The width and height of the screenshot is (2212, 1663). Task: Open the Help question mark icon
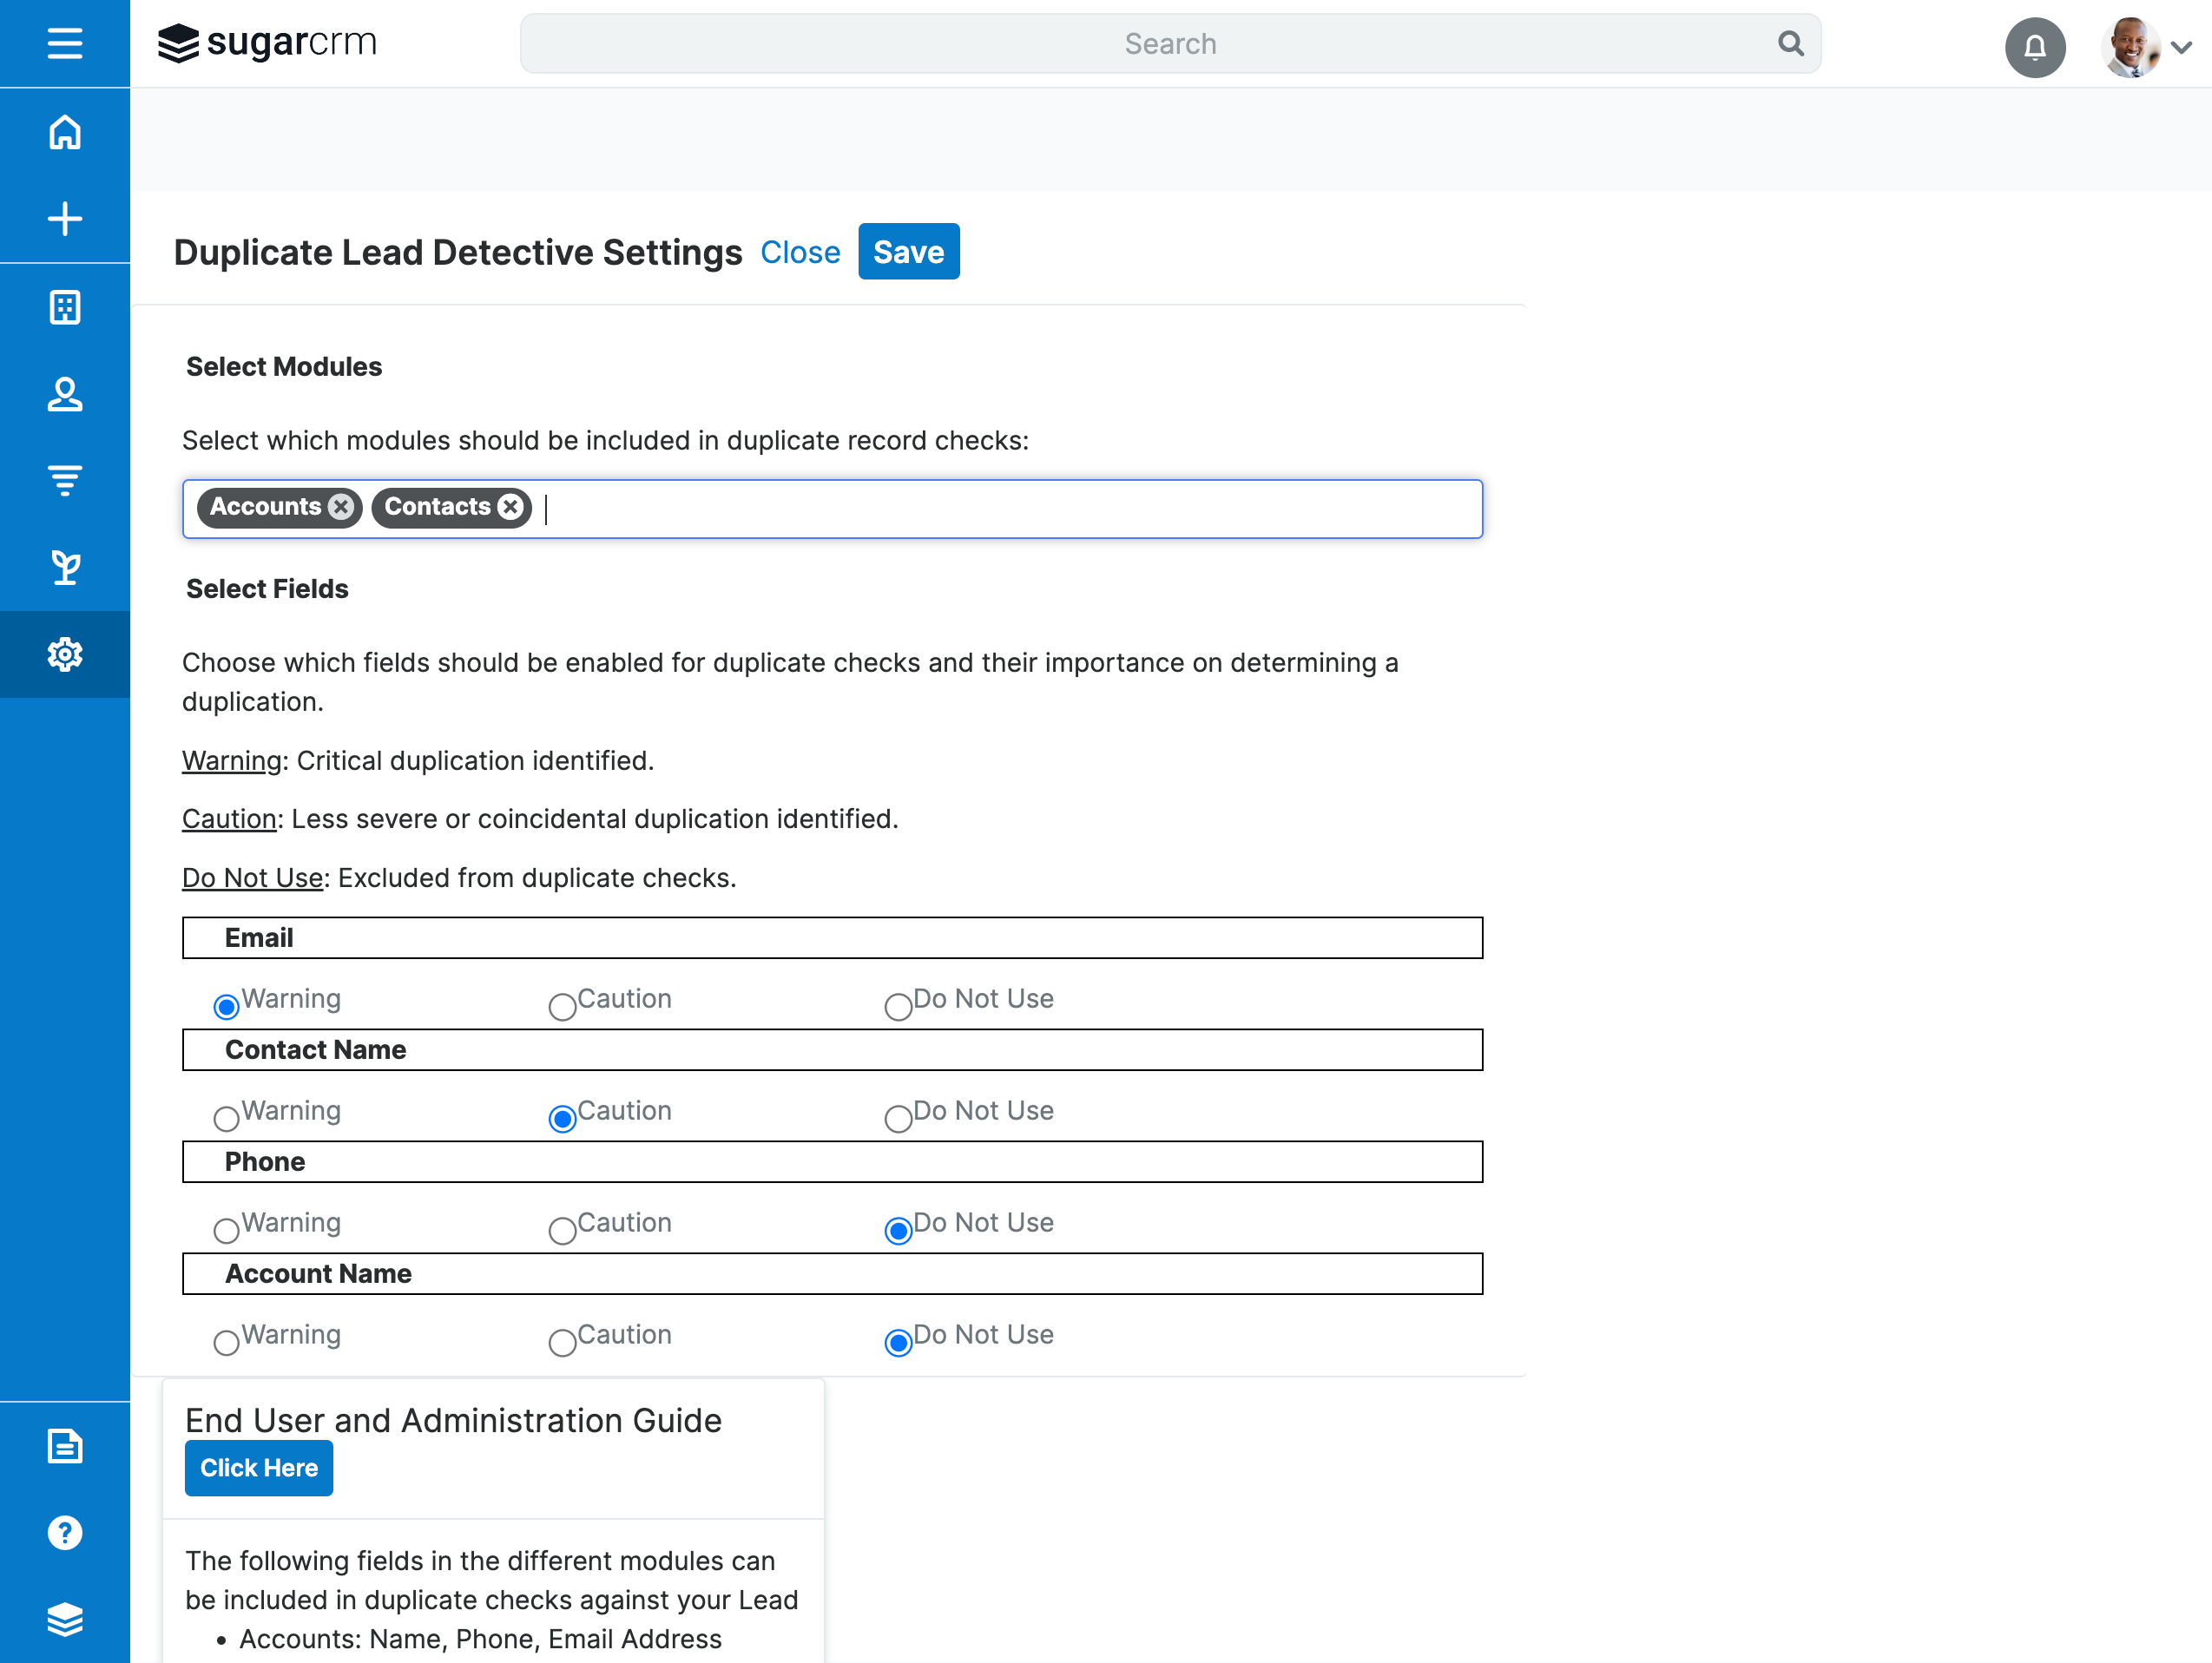coord(65,1533)
